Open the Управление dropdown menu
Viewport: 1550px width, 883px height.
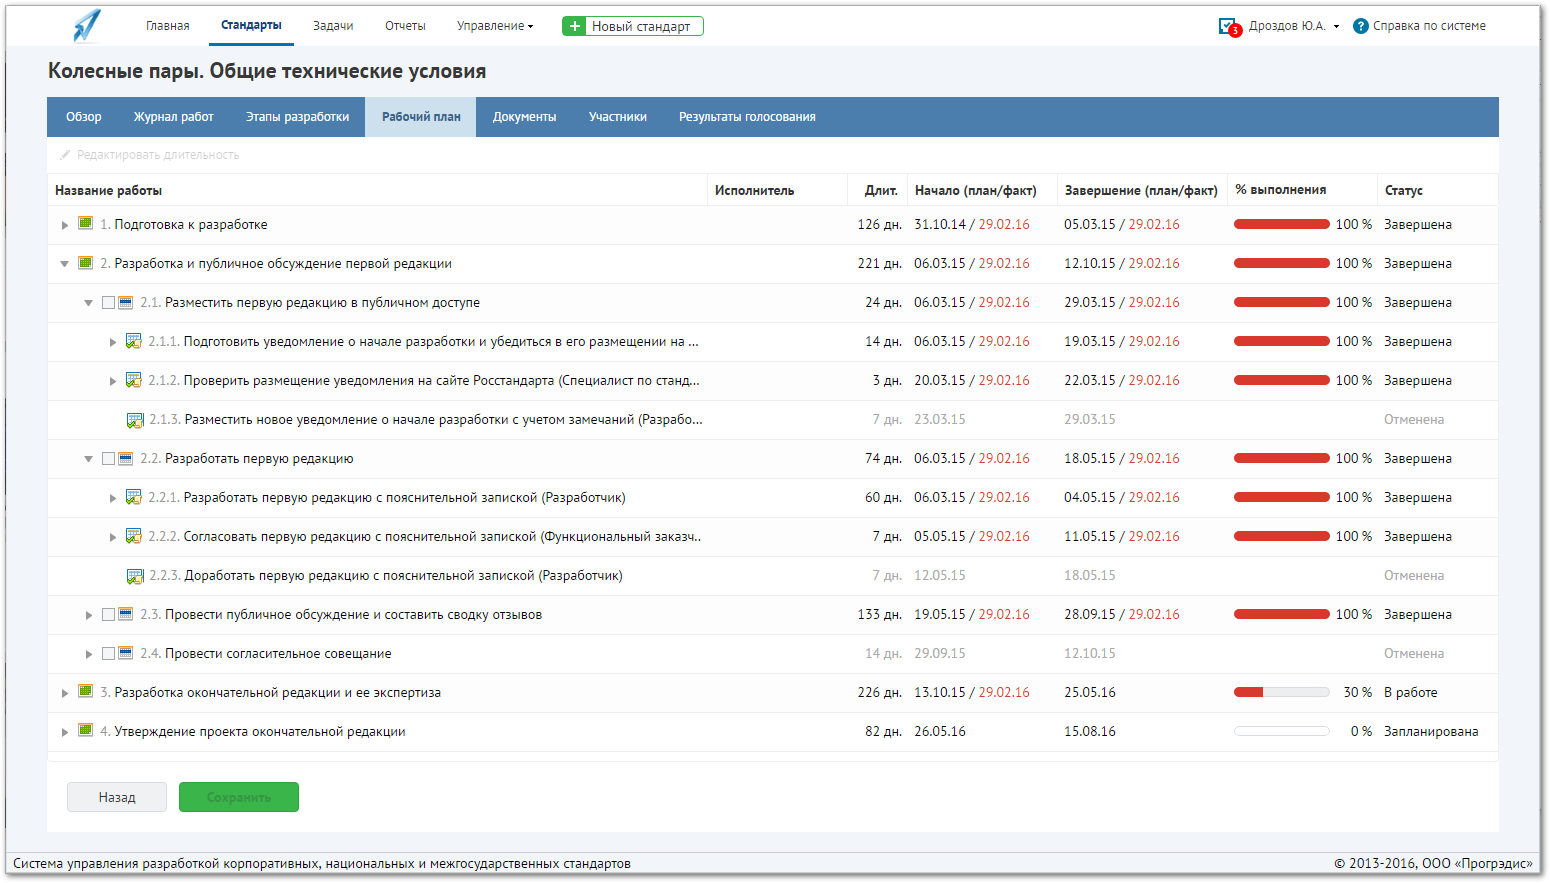(495, 26)
